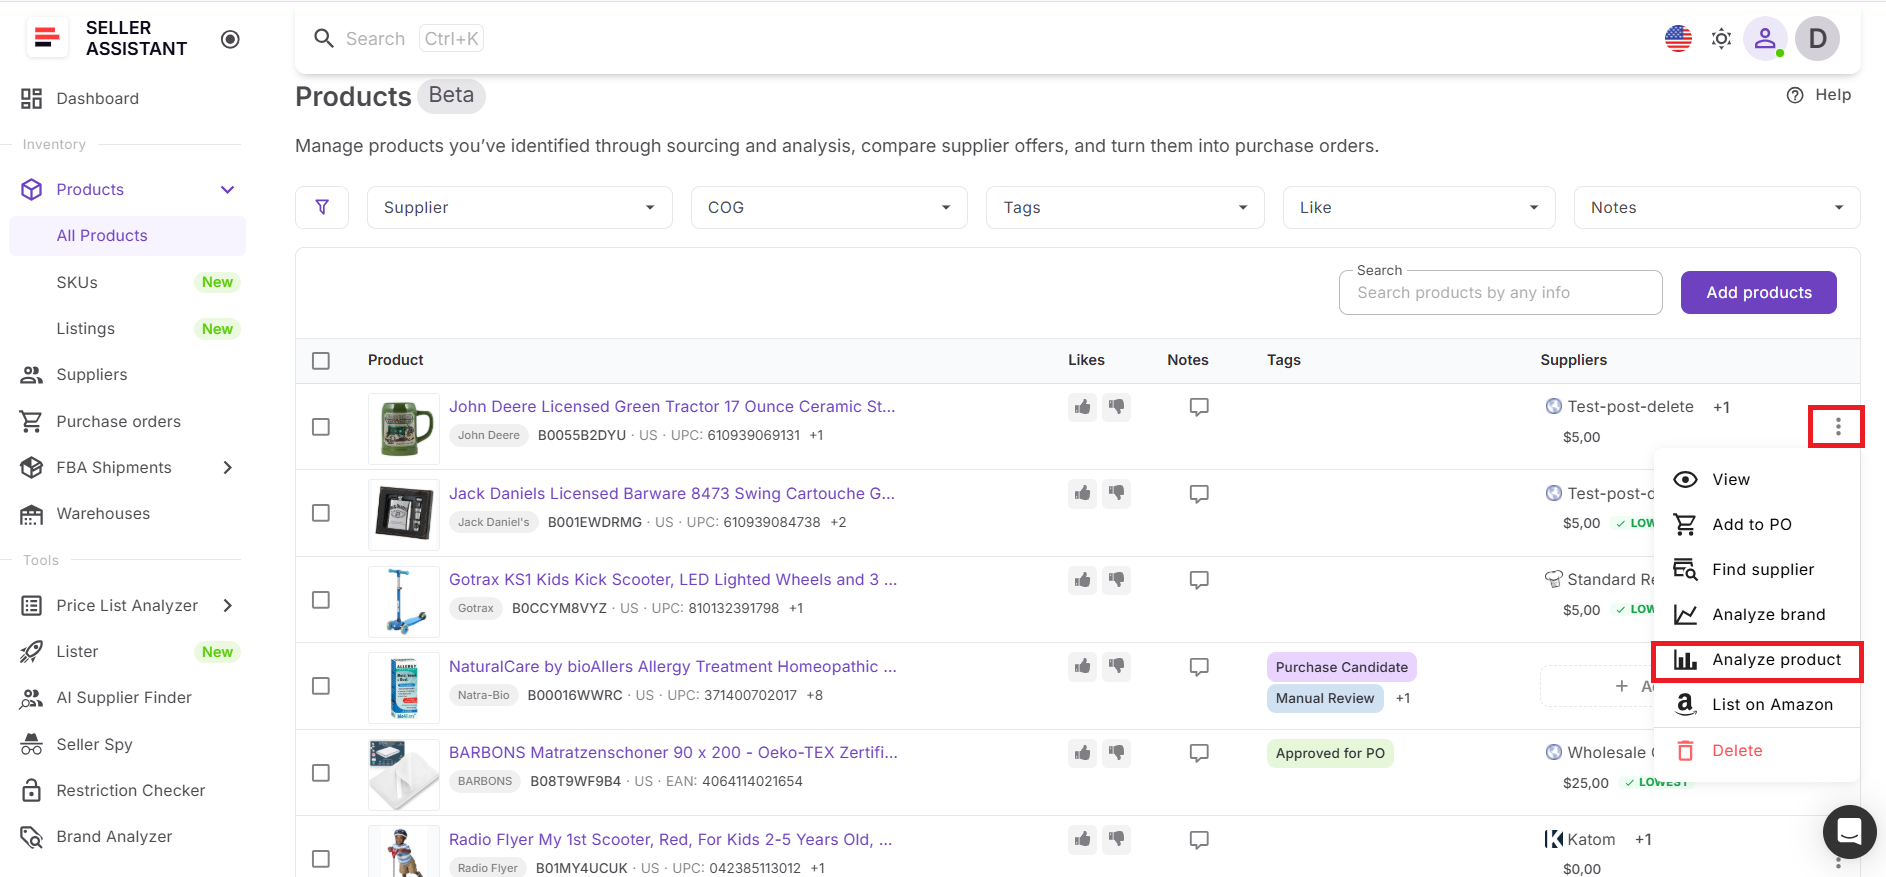Expand Price List Analyzer submenu arrow

pyautogui.click(x=227, y=605)
